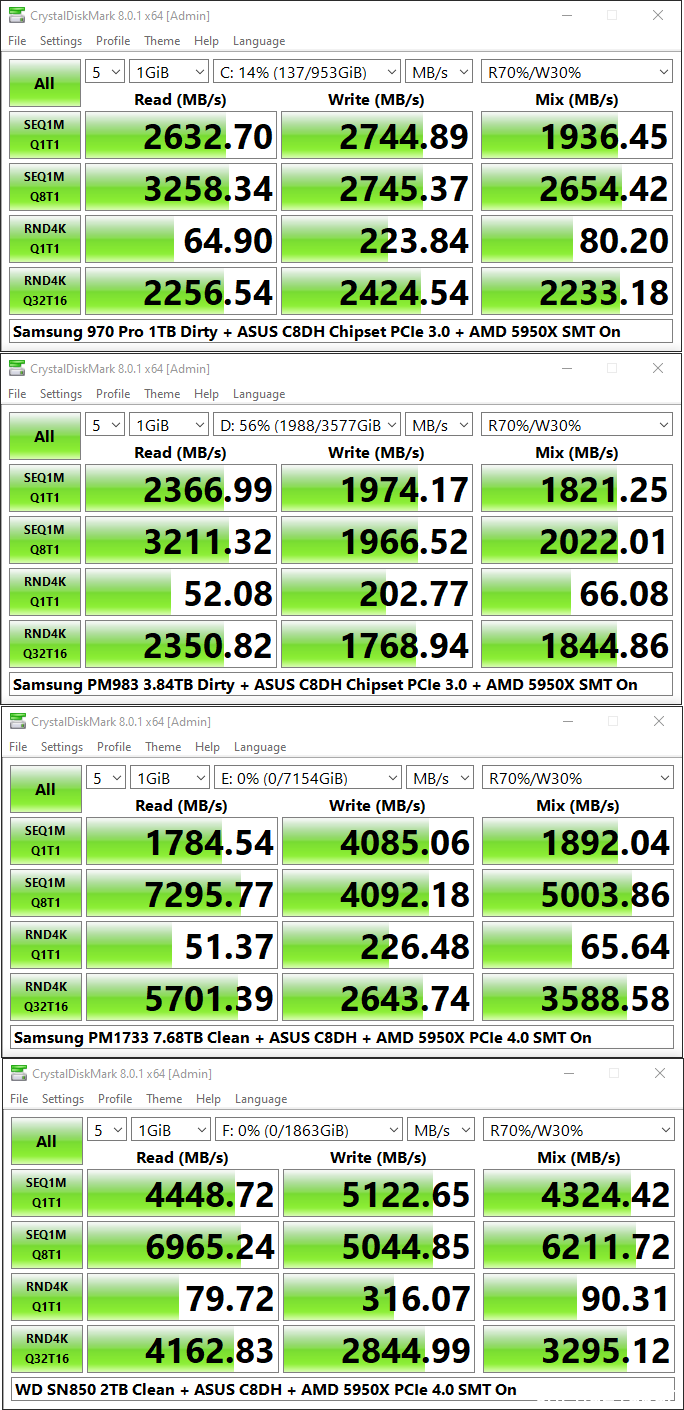Run All tests in the PM1733 window

46,789
